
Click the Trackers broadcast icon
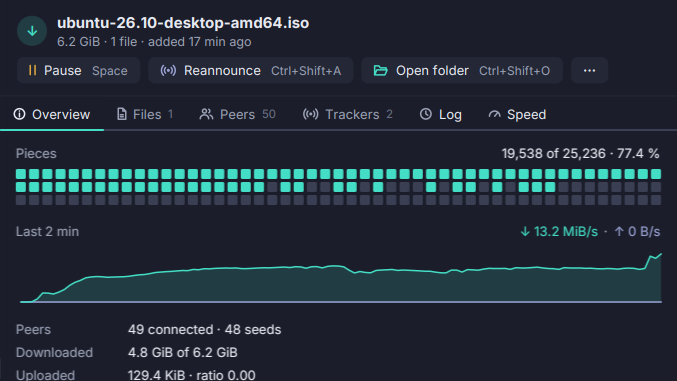tap(310, 114)
